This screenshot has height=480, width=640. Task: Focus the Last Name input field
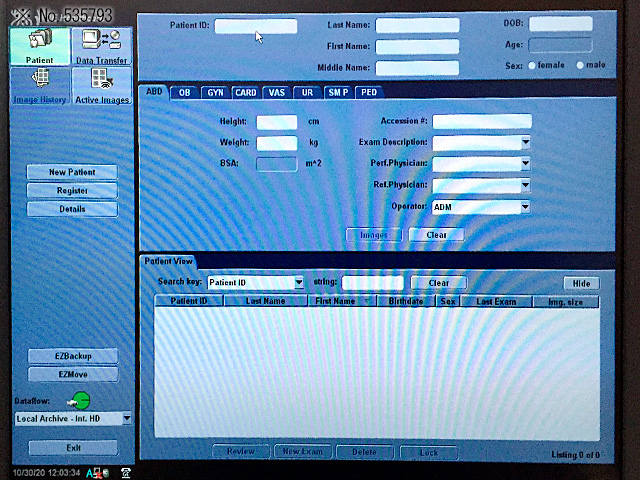click(417, 25)
